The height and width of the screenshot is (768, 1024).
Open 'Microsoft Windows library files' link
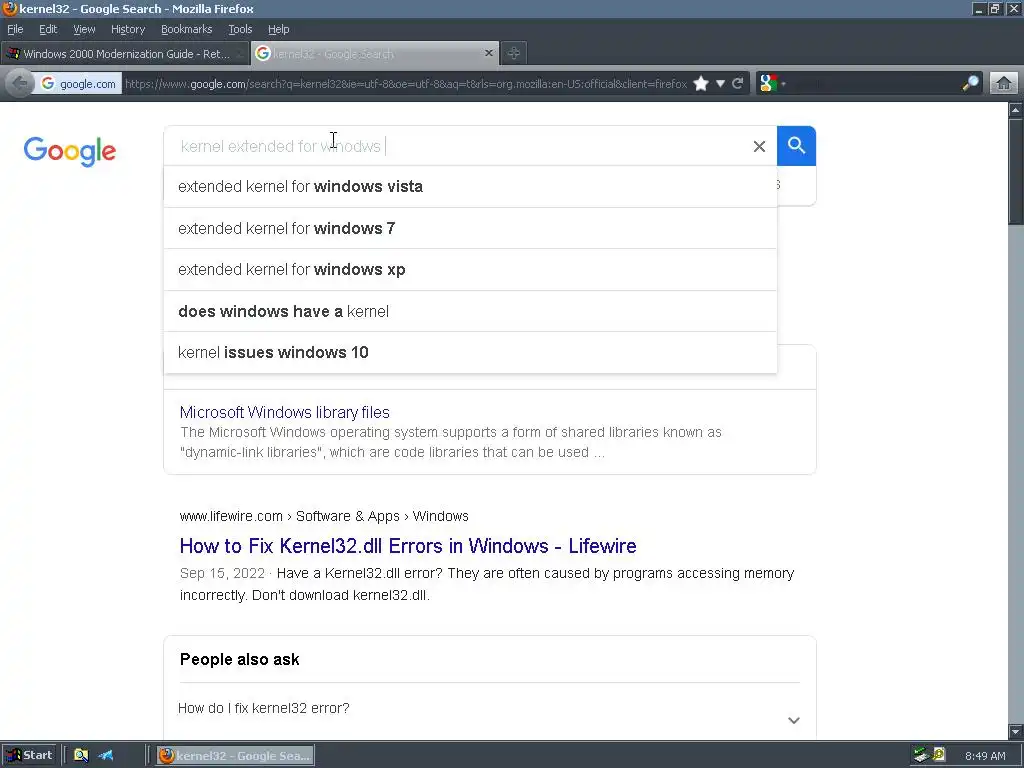[285, 412]
